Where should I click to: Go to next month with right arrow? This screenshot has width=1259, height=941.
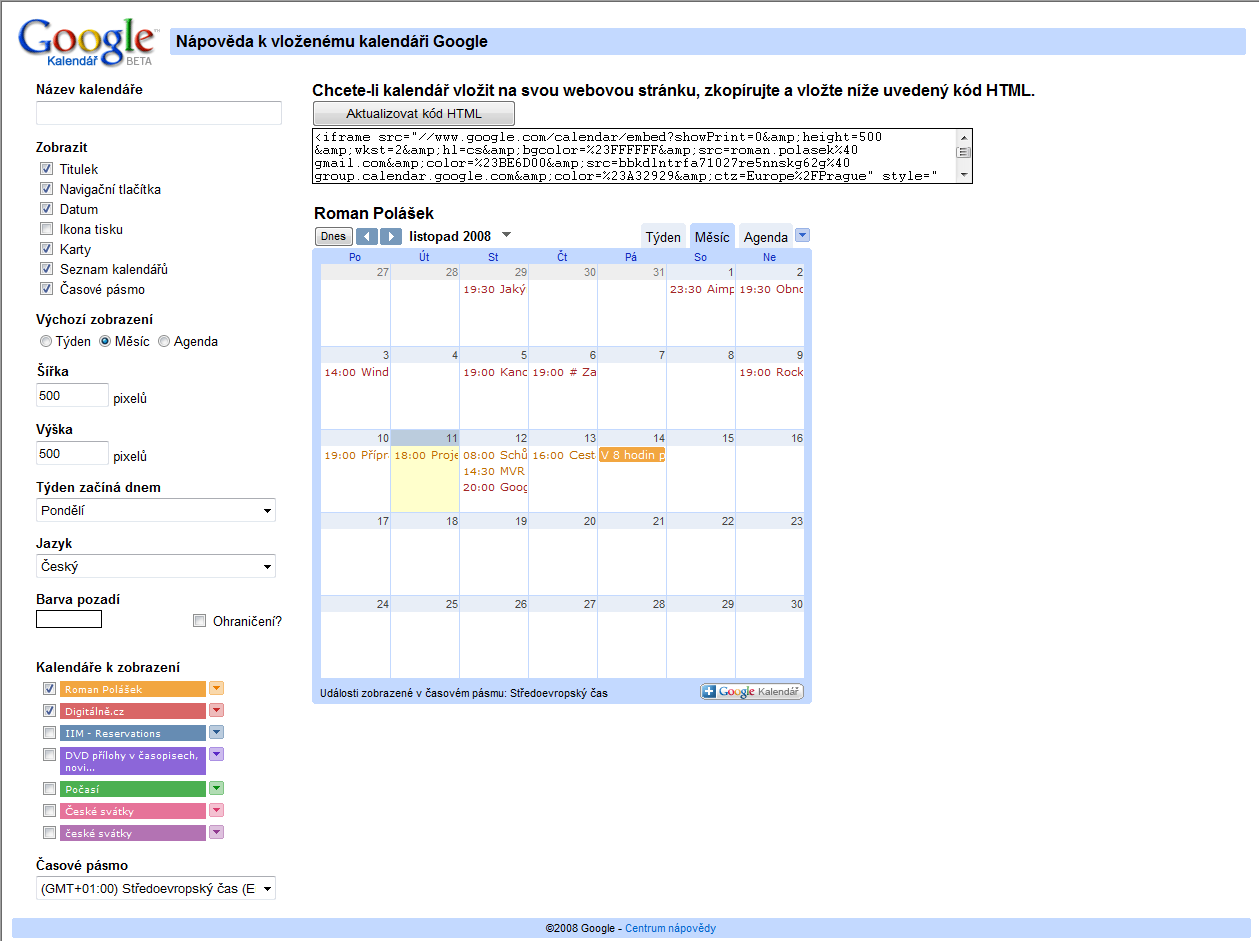tap(391, 237)
